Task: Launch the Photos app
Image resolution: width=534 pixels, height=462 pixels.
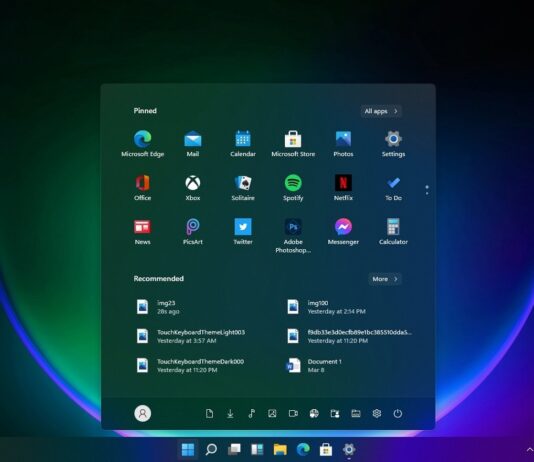Action: (x=343, y=143)
